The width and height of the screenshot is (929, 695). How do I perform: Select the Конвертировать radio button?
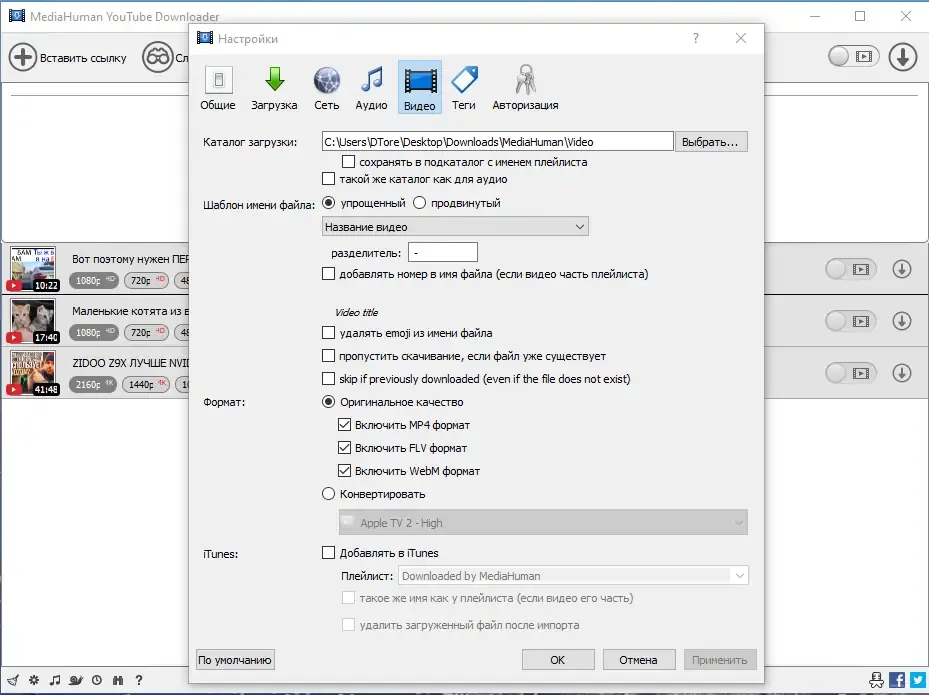click(328, 494)
